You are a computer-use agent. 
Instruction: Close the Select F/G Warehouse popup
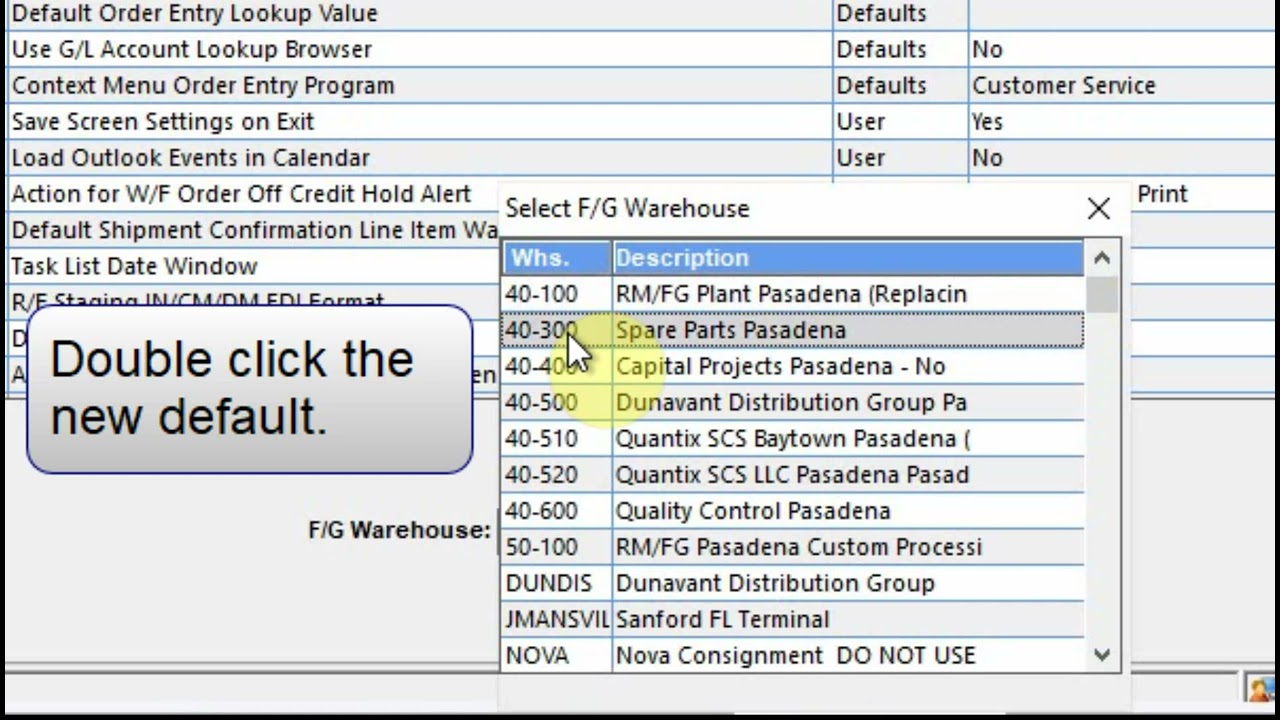[1098, 208]
